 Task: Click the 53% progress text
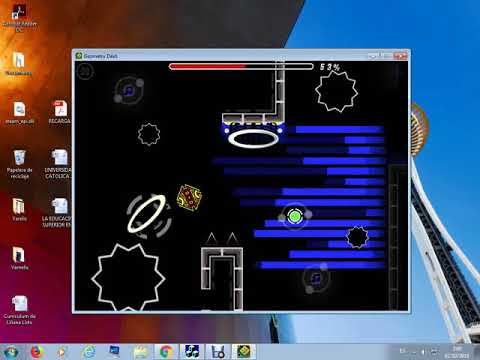330,67
